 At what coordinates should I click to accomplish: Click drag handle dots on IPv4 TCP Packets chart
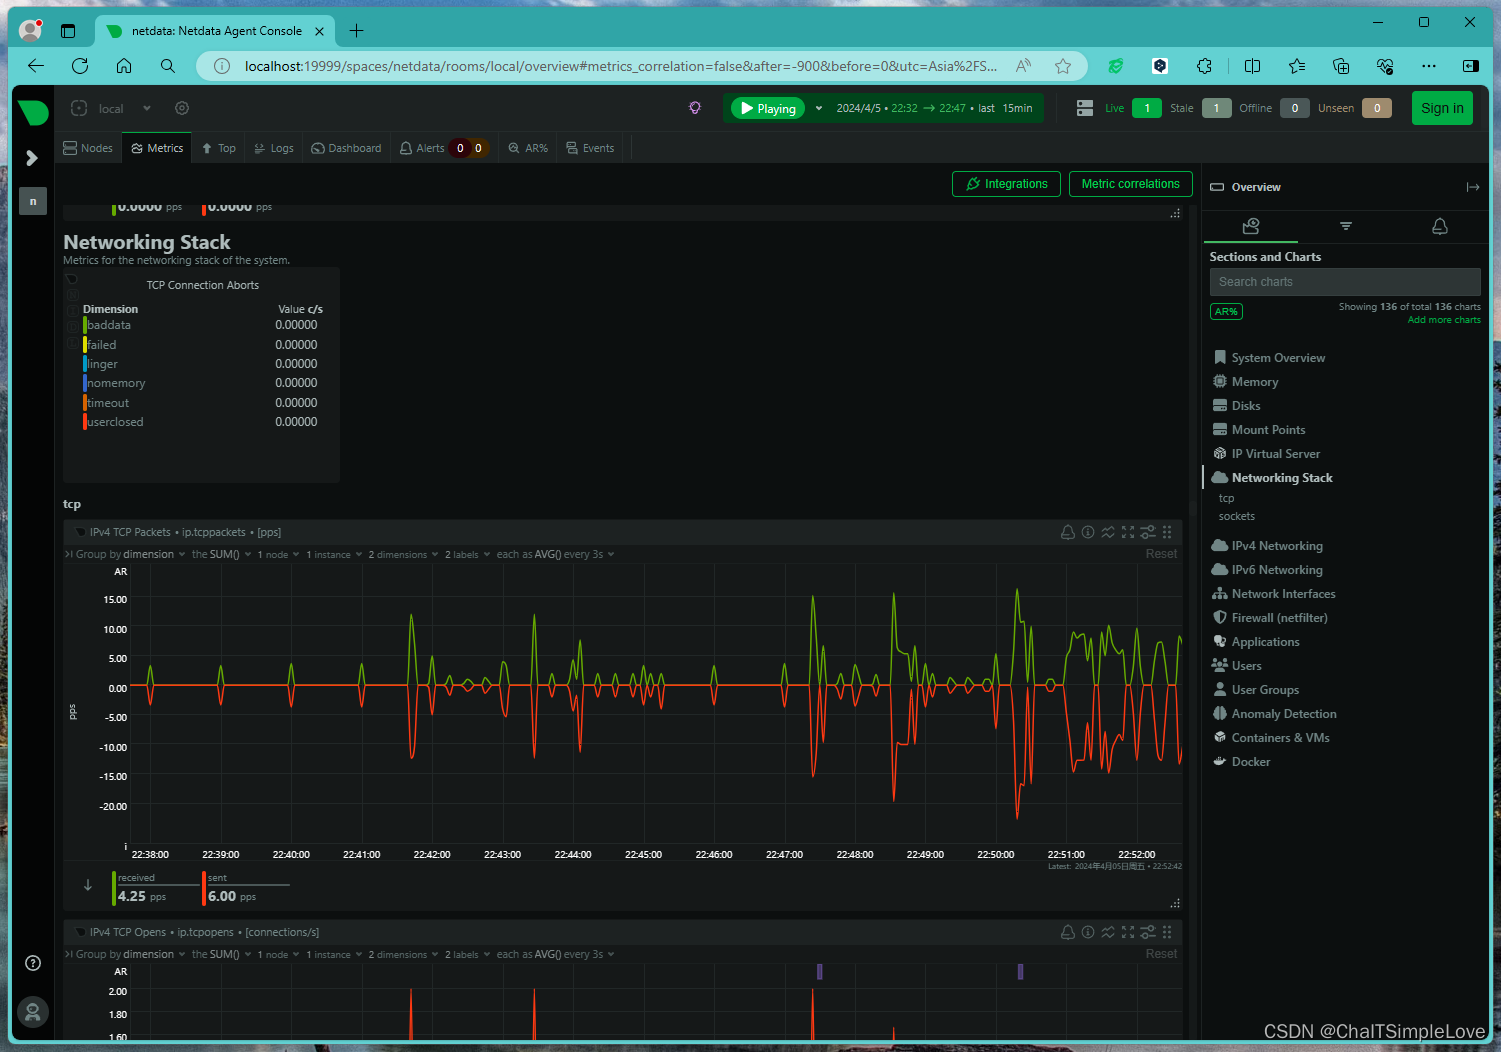click(1167, 532)
